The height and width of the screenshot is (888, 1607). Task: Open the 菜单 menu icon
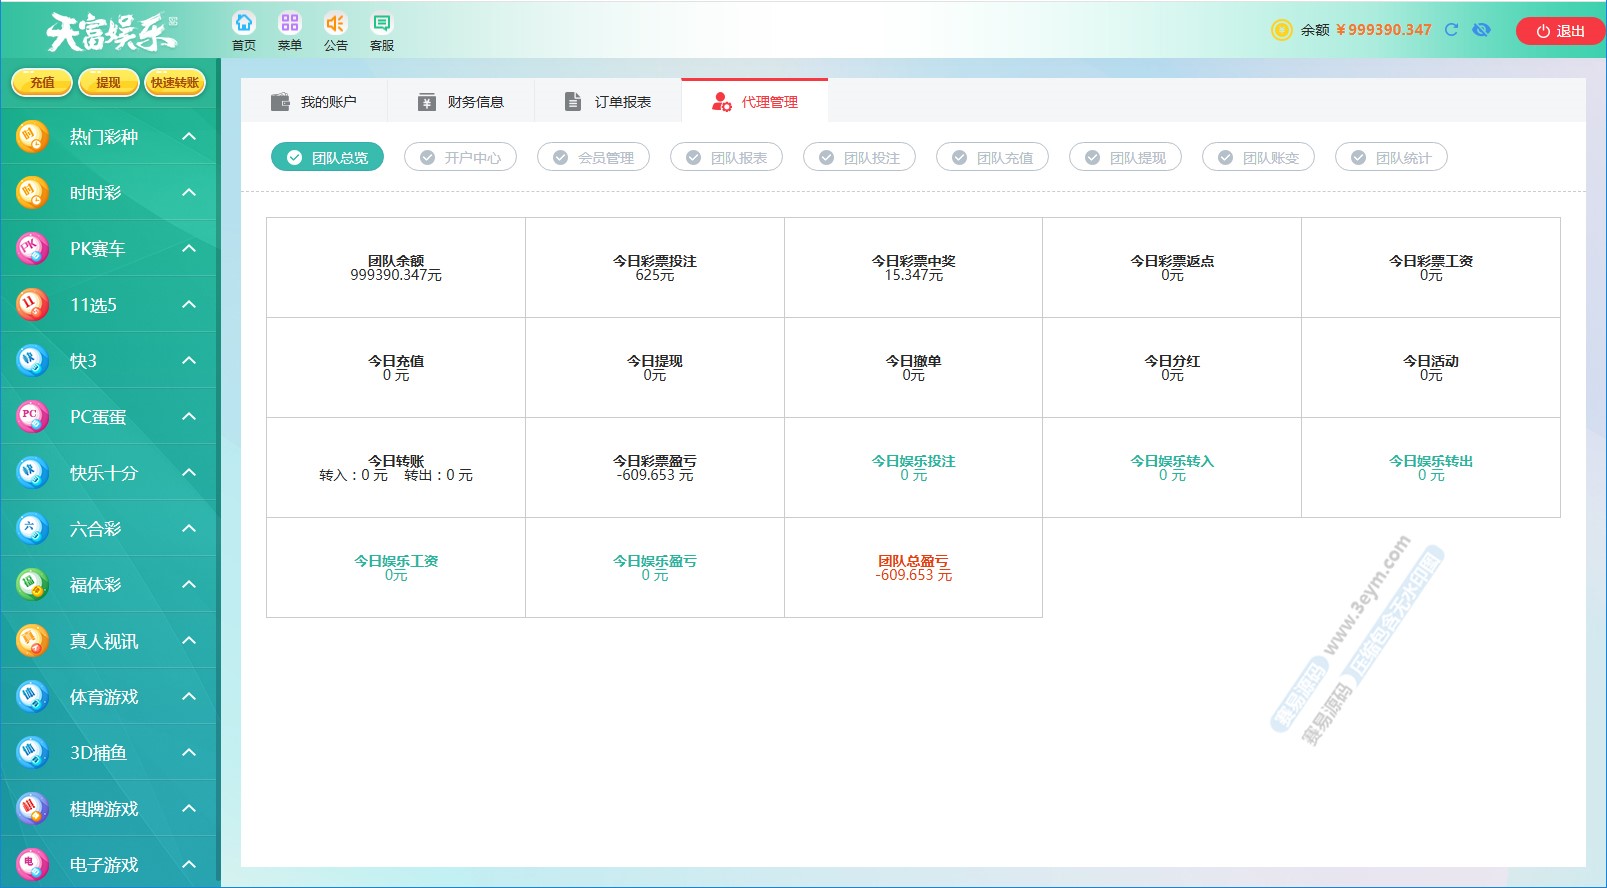(x=290, y=23)
